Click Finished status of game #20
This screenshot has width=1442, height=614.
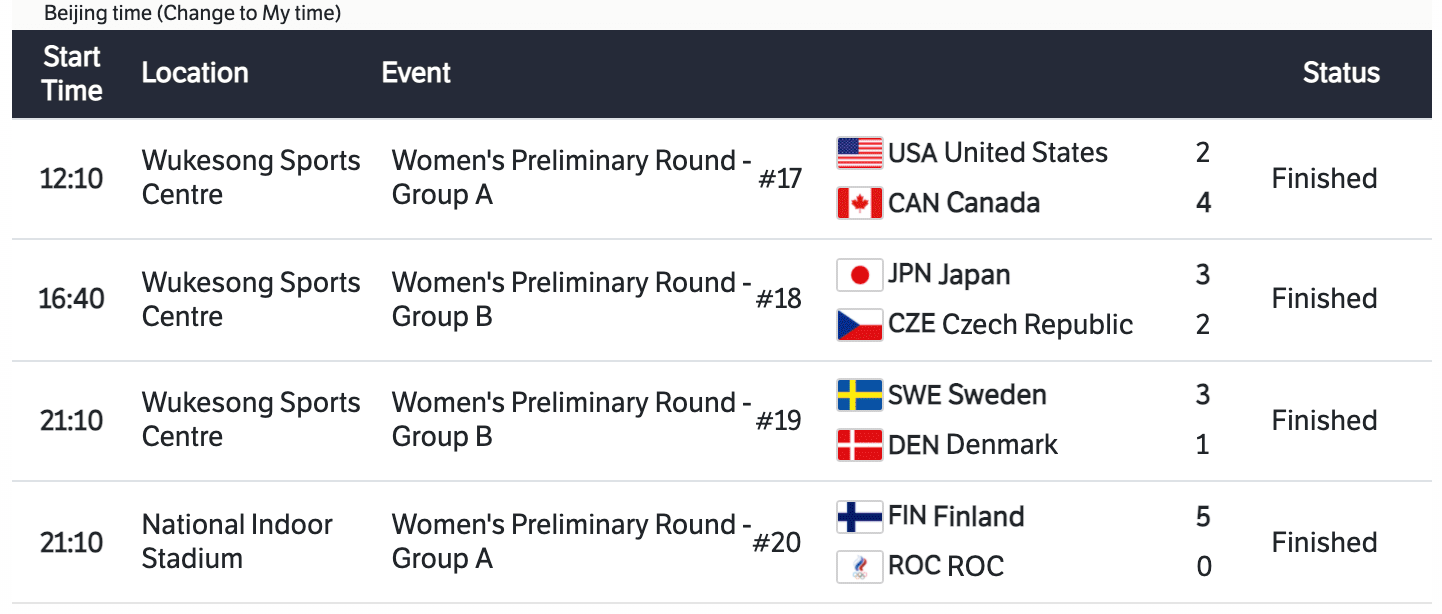pos(1324,542)
